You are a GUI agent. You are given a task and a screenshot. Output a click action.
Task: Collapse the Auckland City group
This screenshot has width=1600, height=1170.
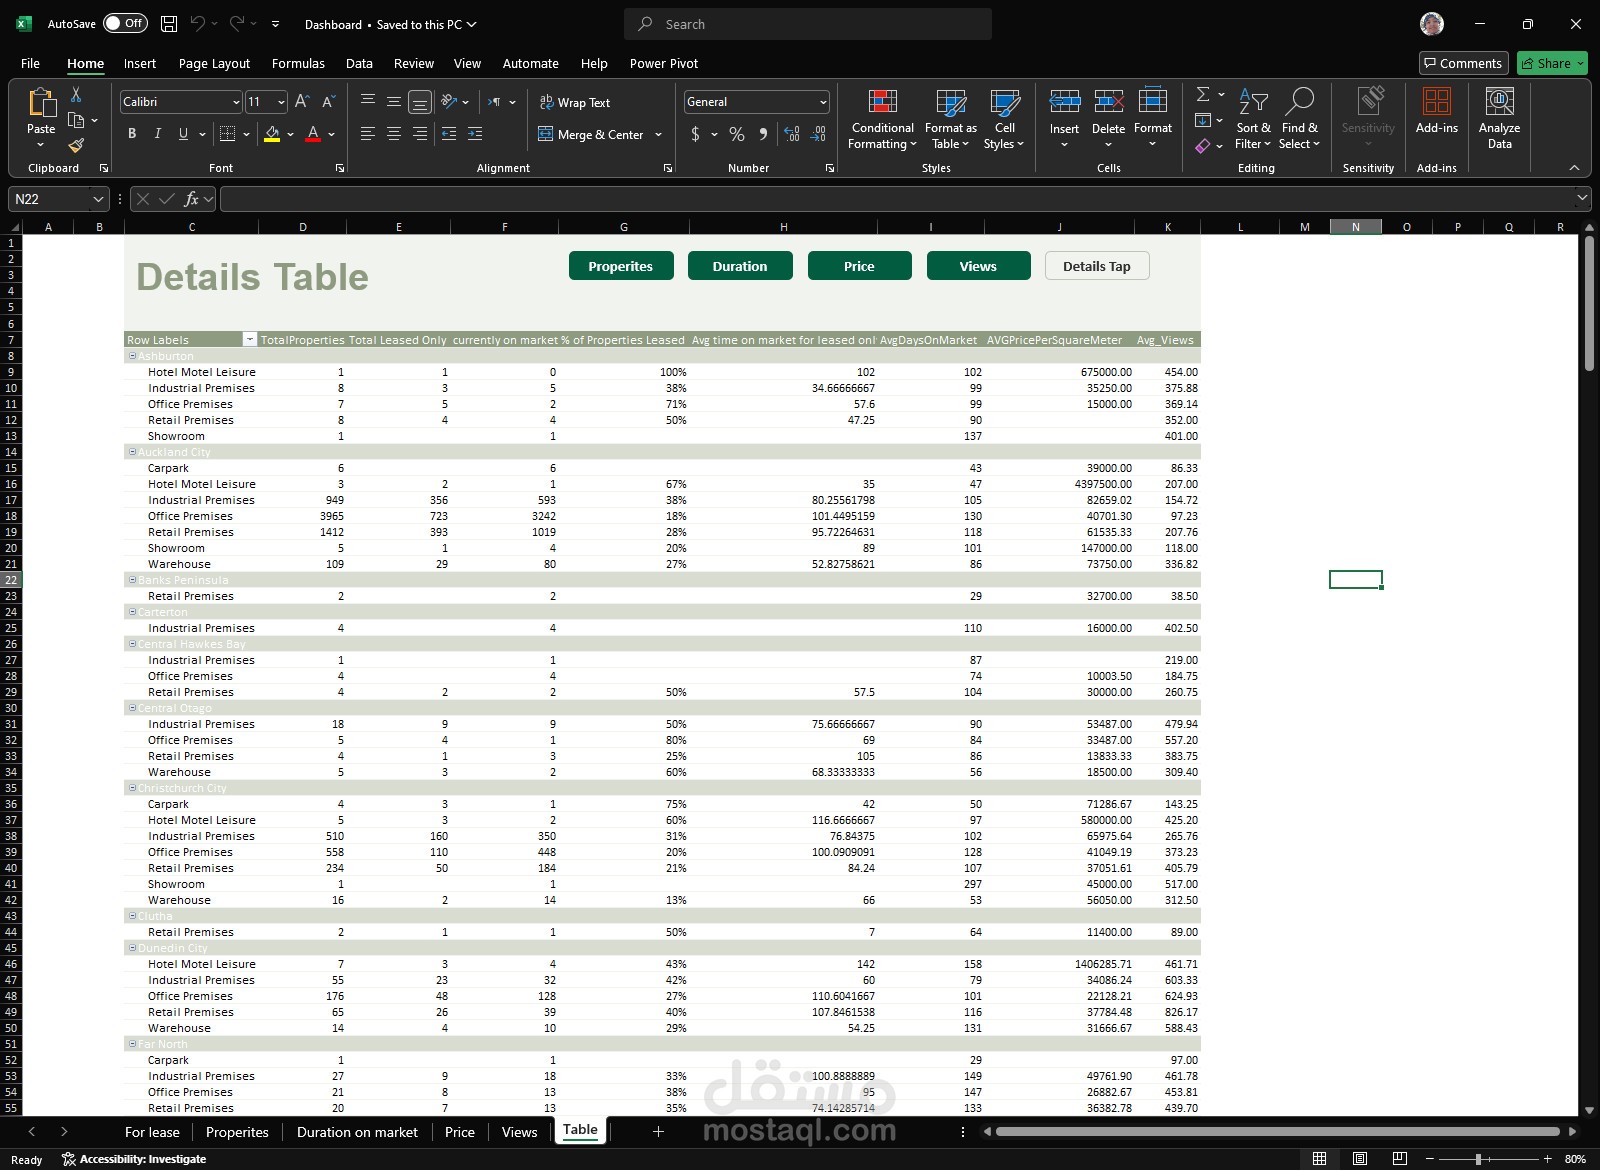click(132, 452)
